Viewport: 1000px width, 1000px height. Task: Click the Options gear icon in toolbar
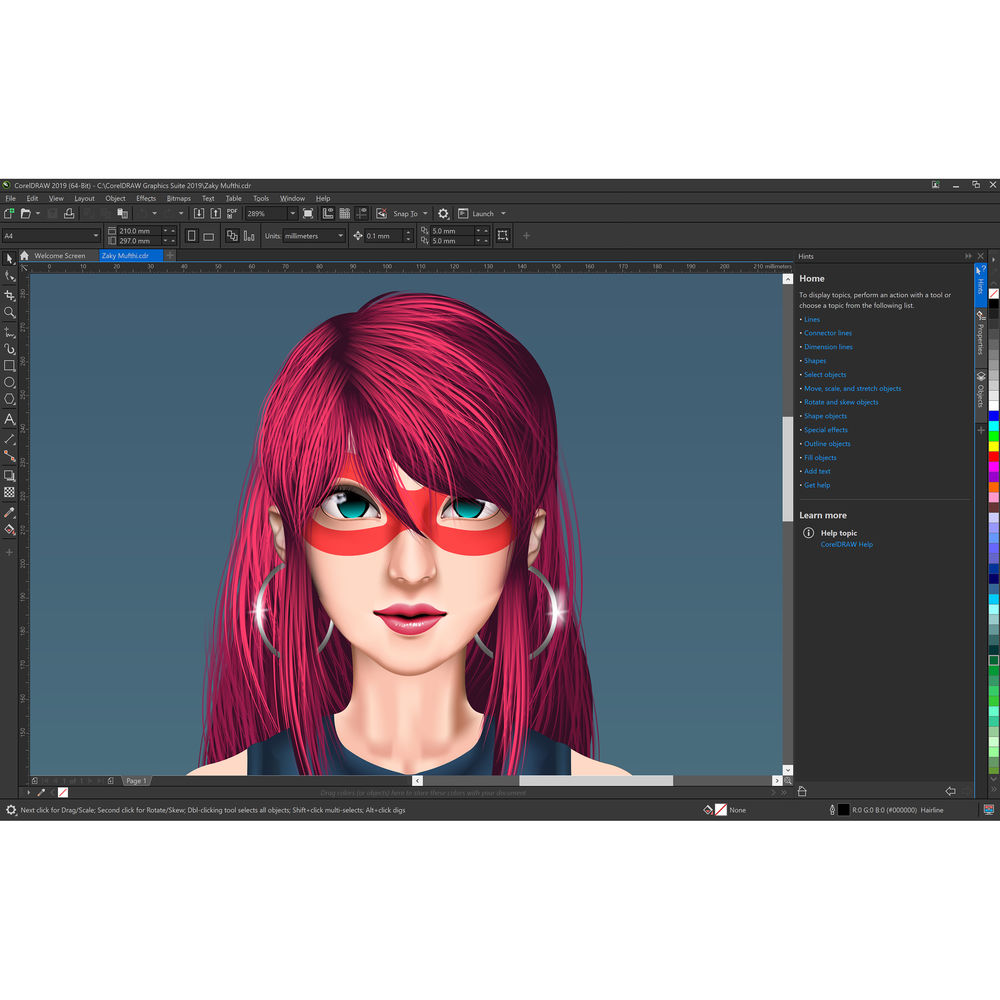444,214
